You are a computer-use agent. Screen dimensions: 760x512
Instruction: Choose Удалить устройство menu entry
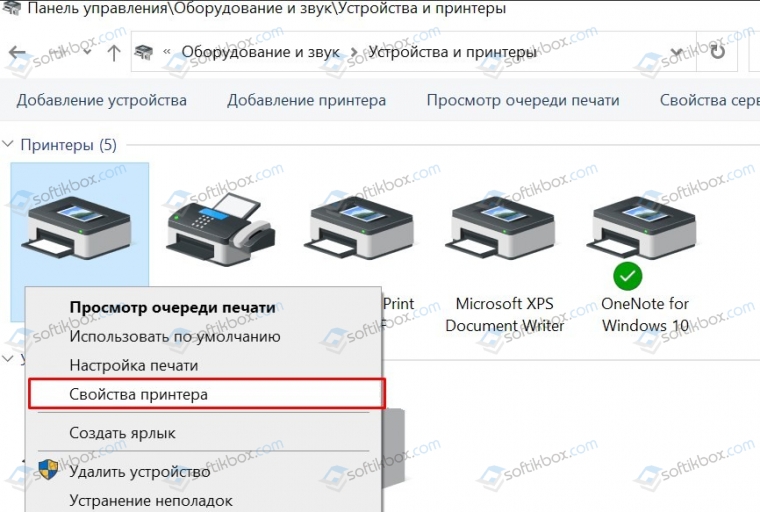tap(140, 471)
